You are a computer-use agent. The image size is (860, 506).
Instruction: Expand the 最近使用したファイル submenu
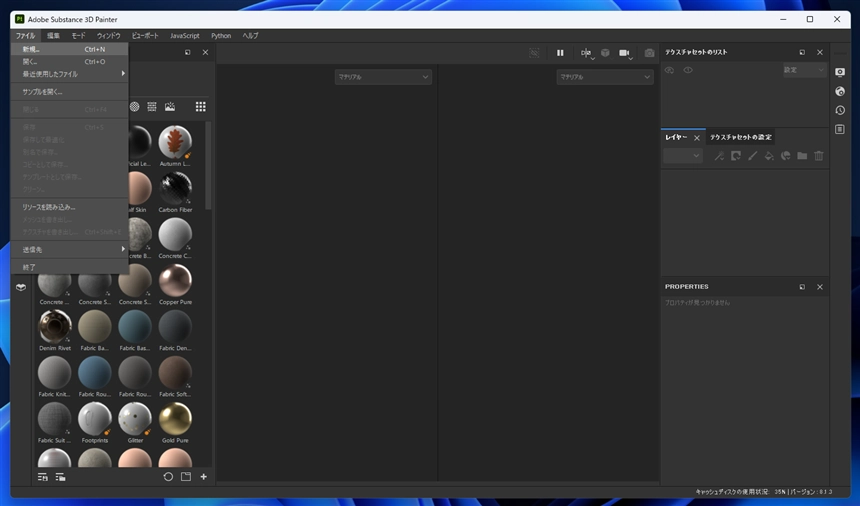coord(70,74)
